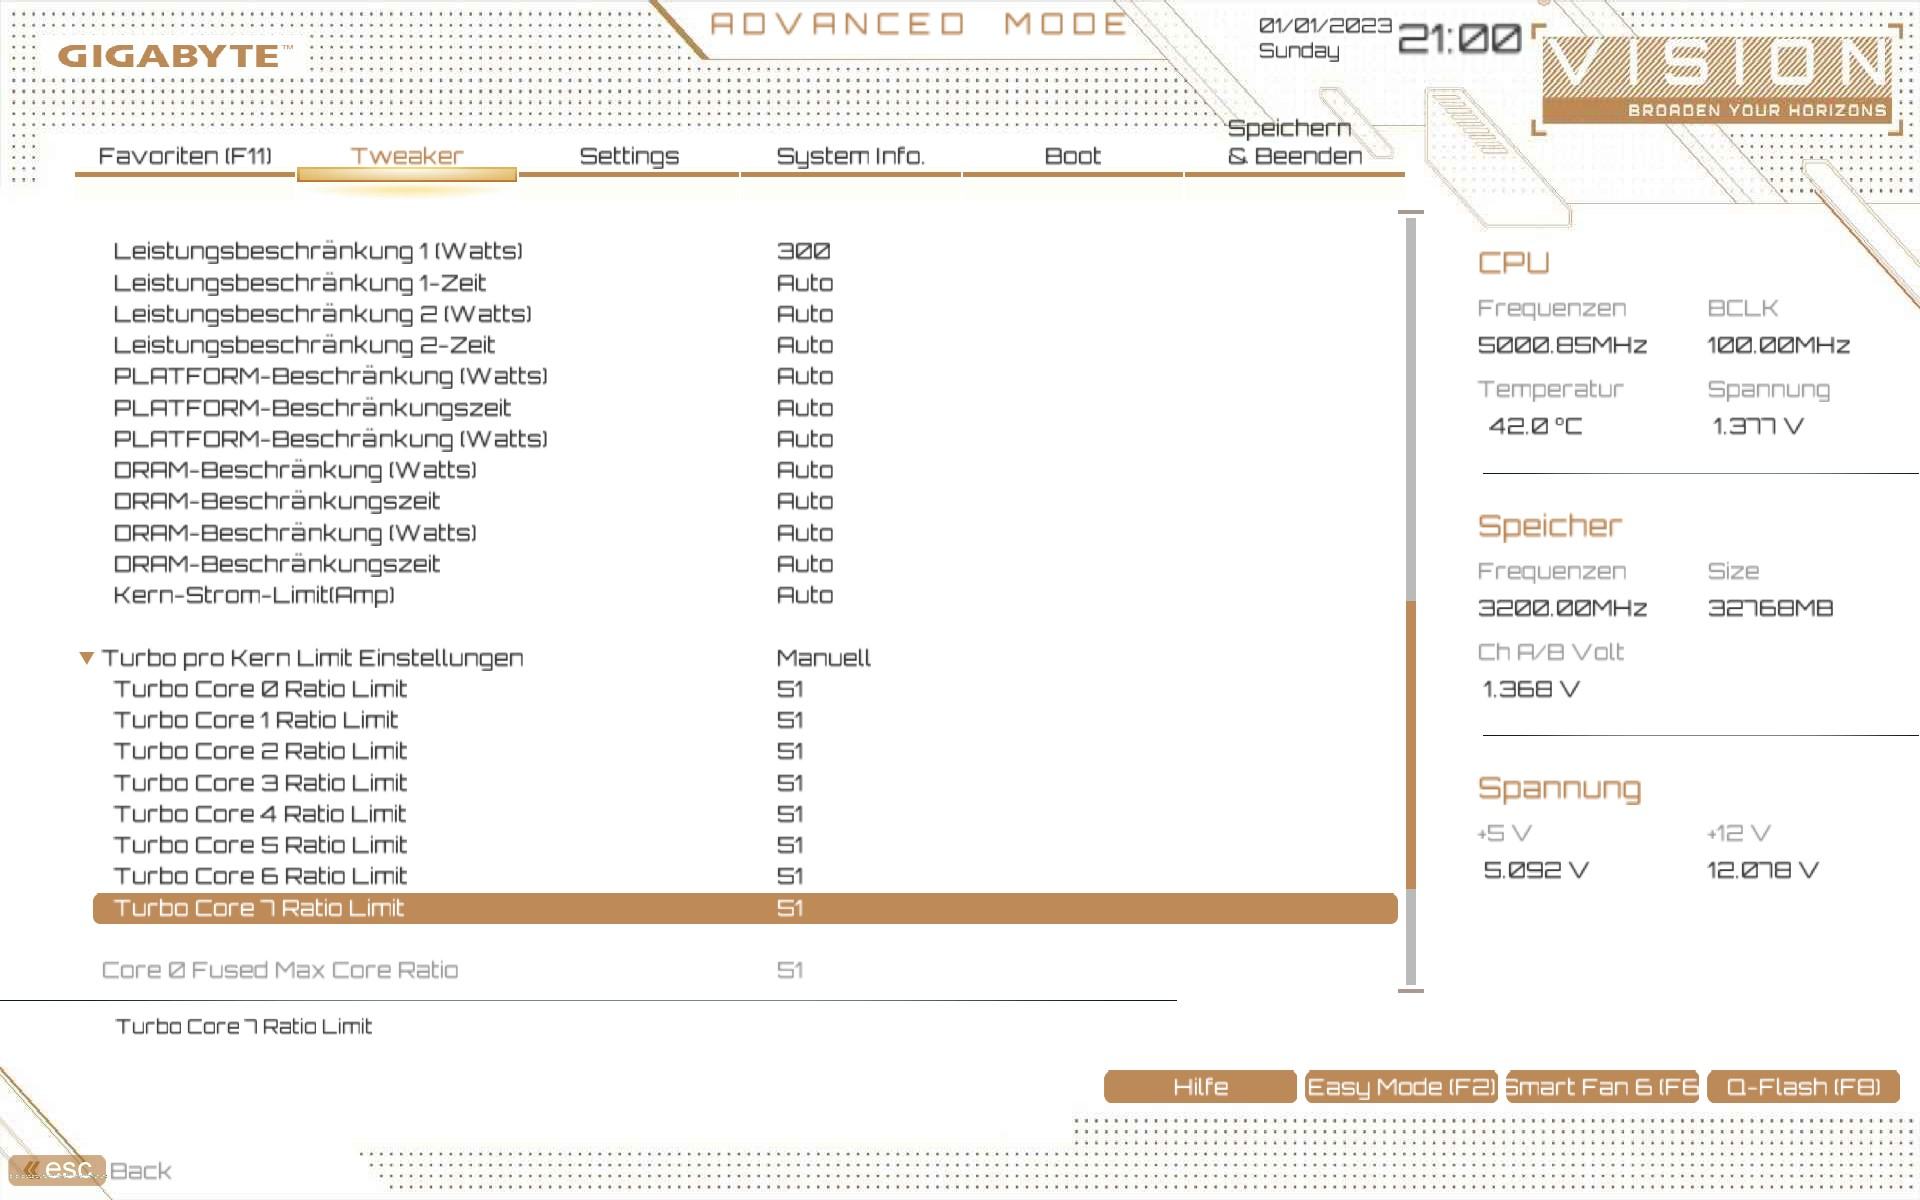Open Manuell value for Turbo pro Kern Limit
This screenshot has height=1200, width=1920.
(x=824, y=658)
